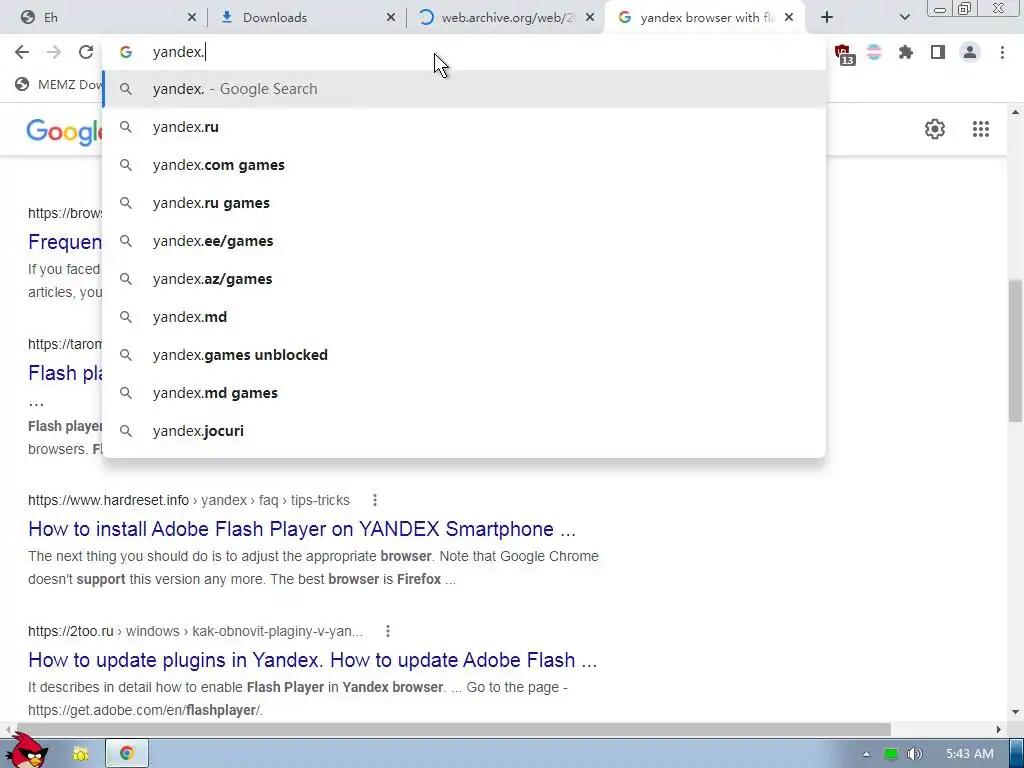Open Google search settings gear
The width and height of the screenshot is (1024, 768).
(x=935, y=129)
